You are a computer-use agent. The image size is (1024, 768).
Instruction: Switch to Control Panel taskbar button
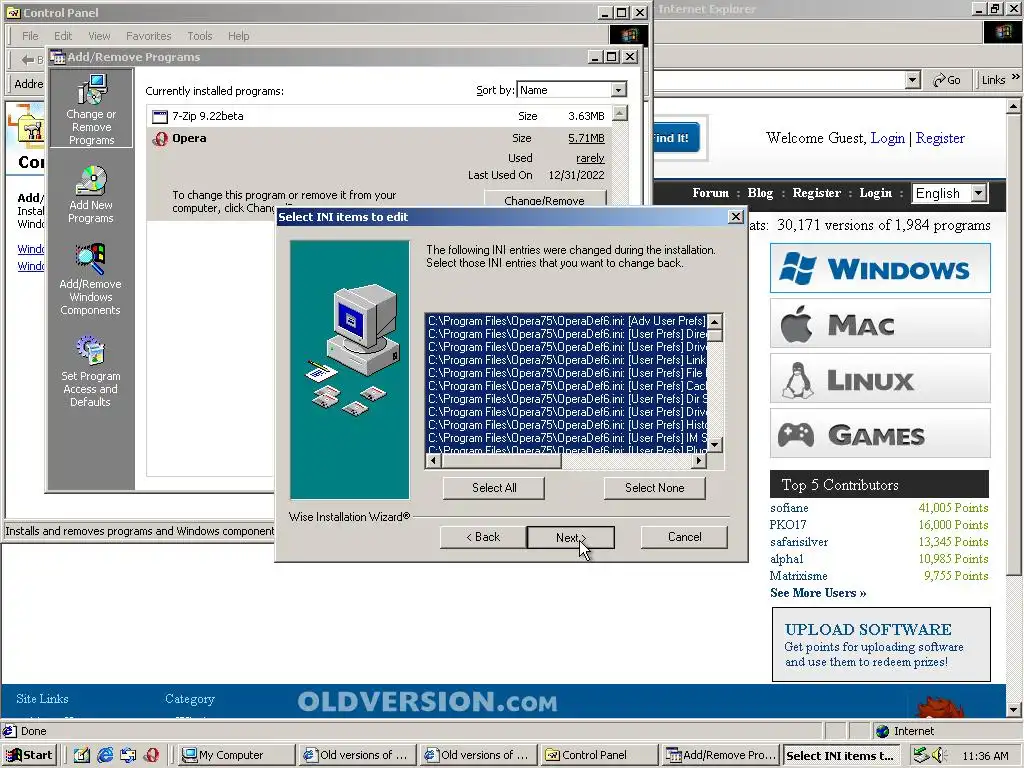(599, 755)
